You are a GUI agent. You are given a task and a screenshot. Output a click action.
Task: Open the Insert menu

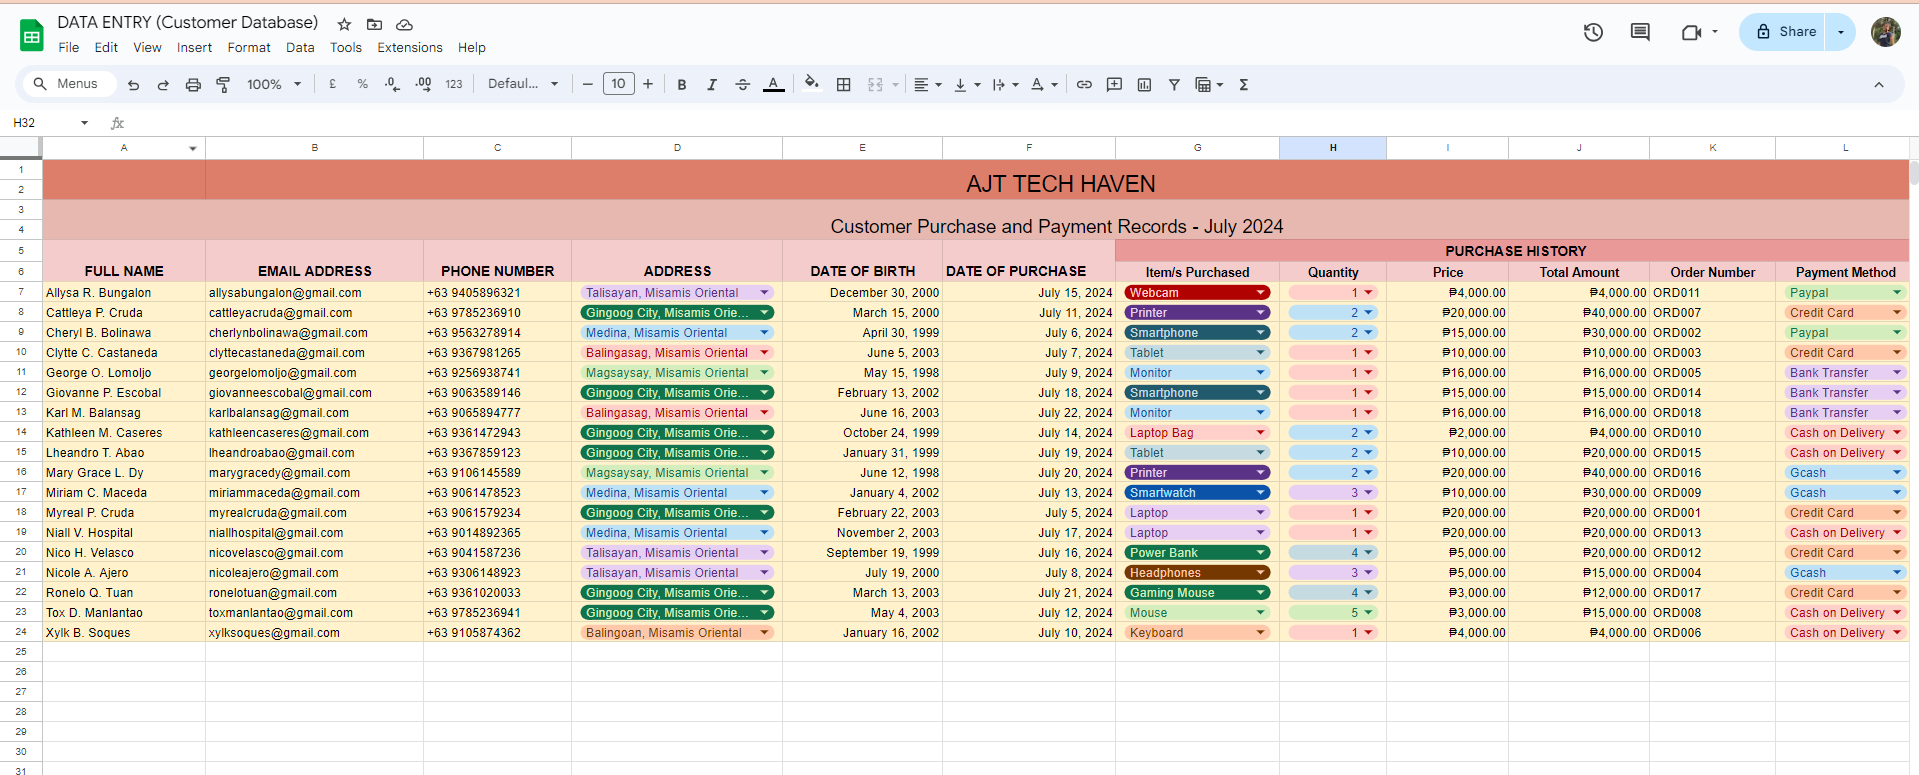[x=194, y=47]
